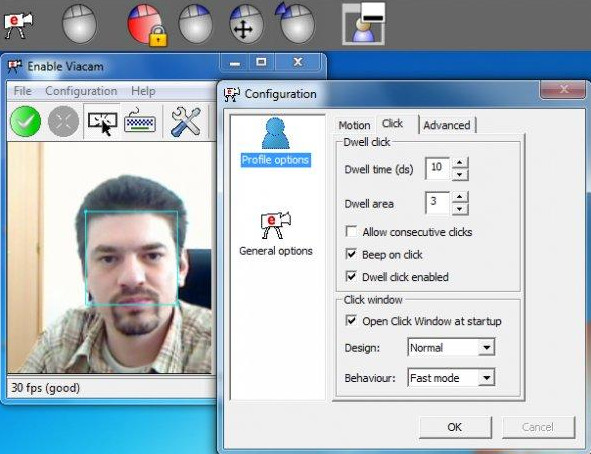Click the Dwell time value field
The height and width of the screenshot is (454, 591).
pyautogui.click(x=438, y=168)
